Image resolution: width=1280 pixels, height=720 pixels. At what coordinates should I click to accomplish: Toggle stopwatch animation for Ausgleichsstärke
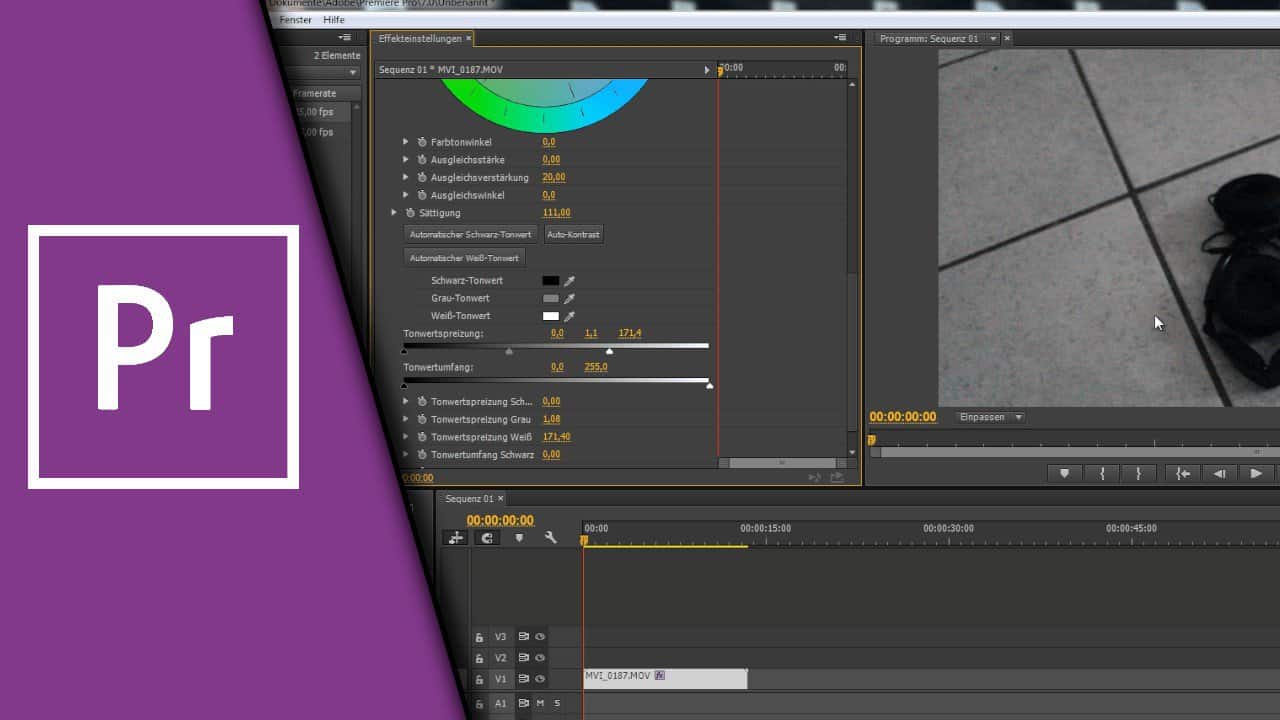click(x=422, y=160)
